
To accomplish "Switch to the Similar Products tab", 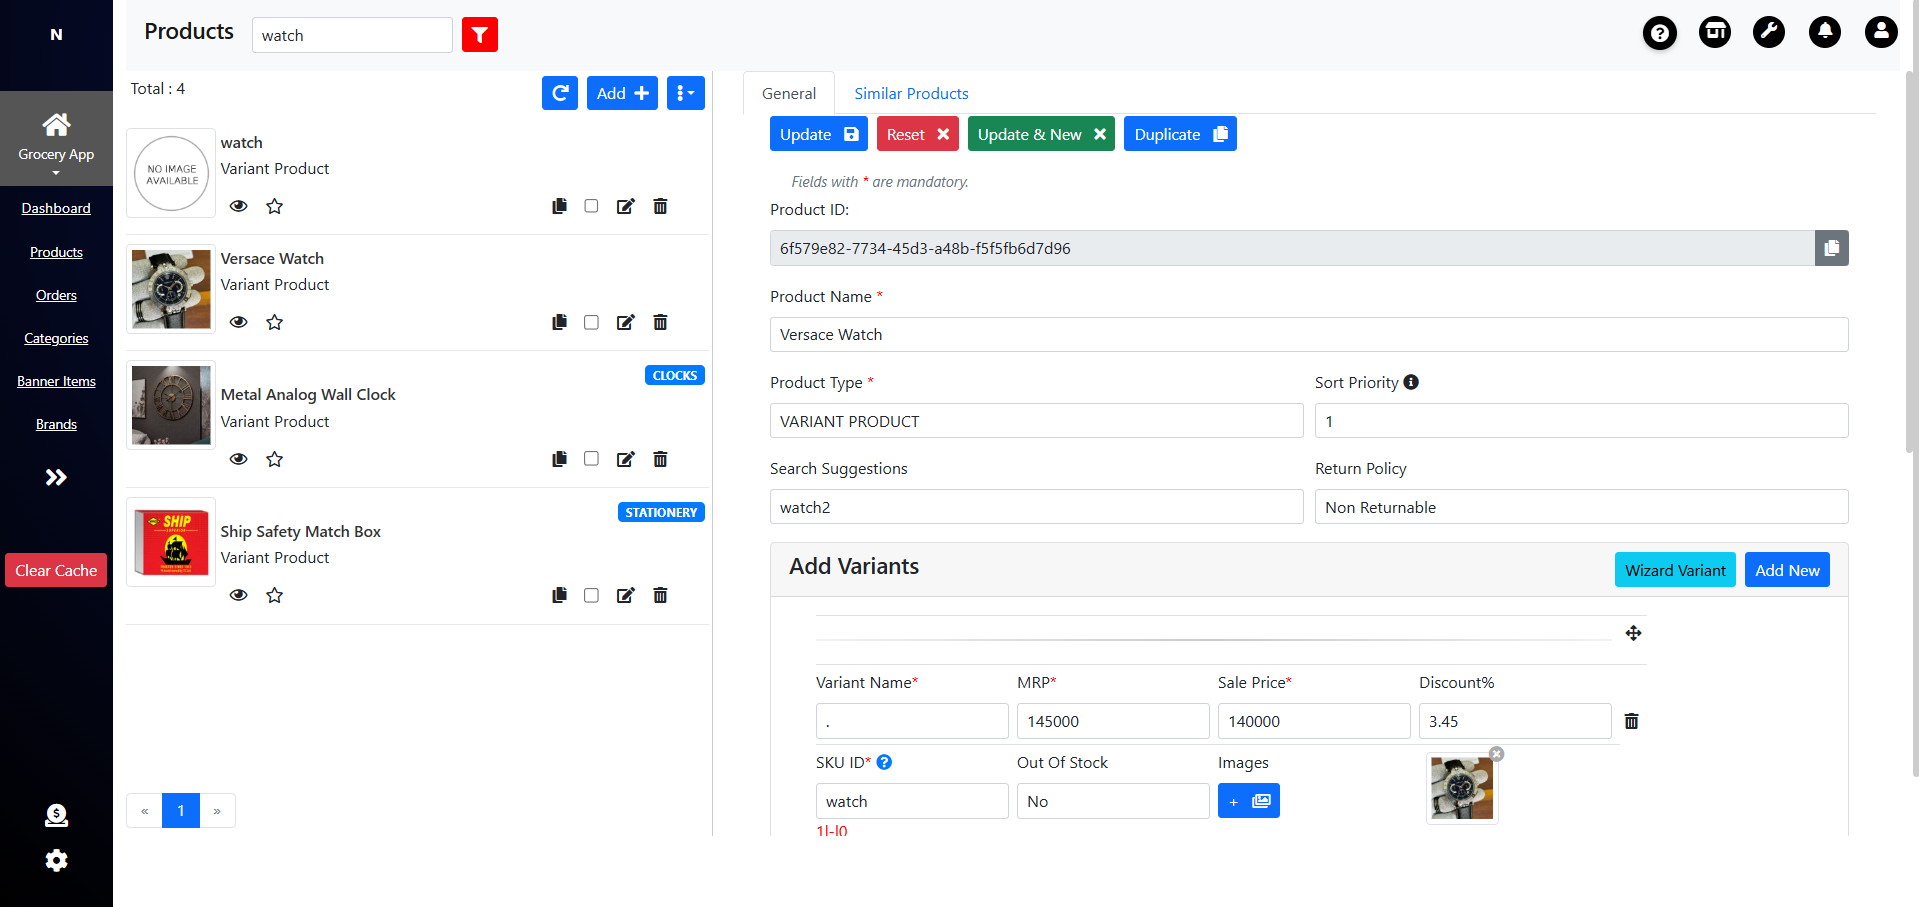I will [911, 94].
